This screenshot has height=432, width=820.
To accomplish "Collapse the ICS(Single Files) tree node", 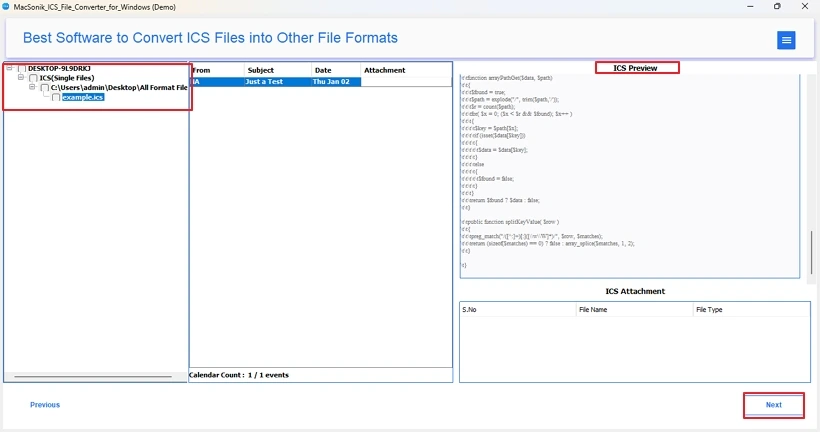I will [21, 77].
